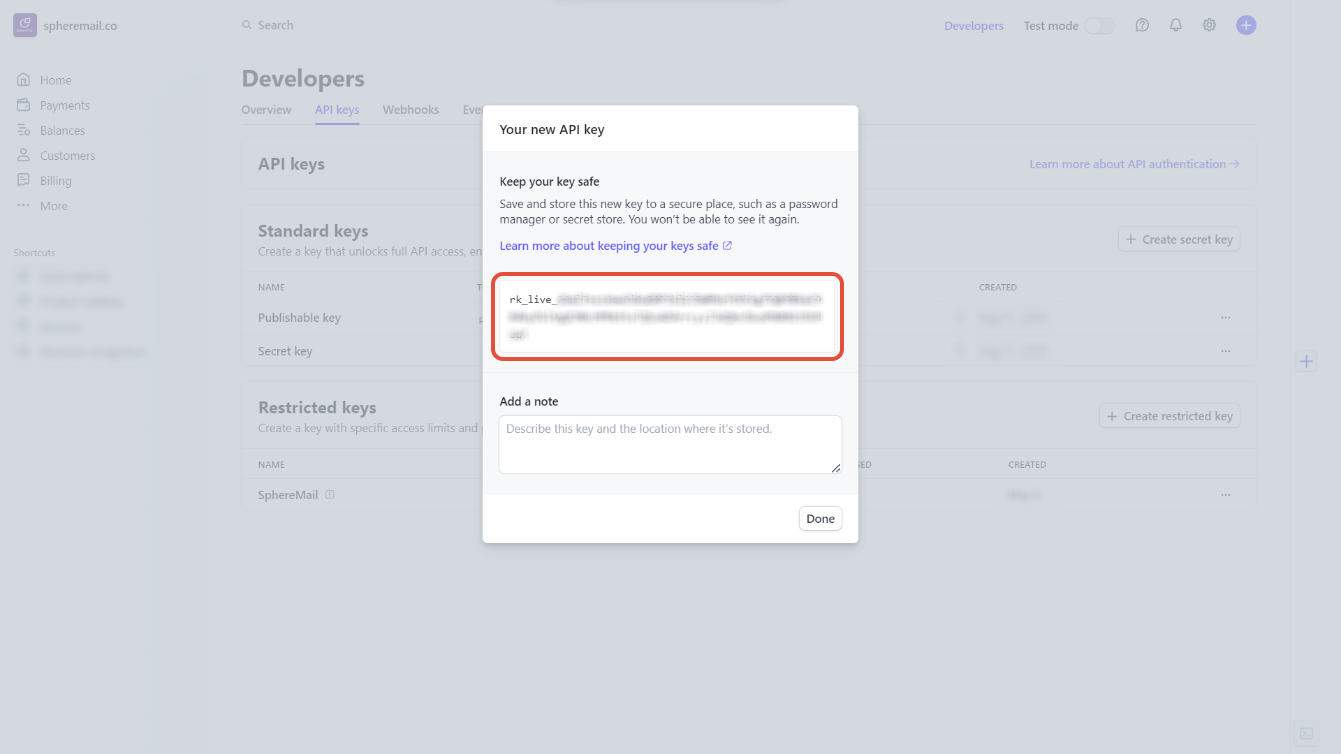
Task: Open Billing in the sidebar
Action: click(56, 180)
